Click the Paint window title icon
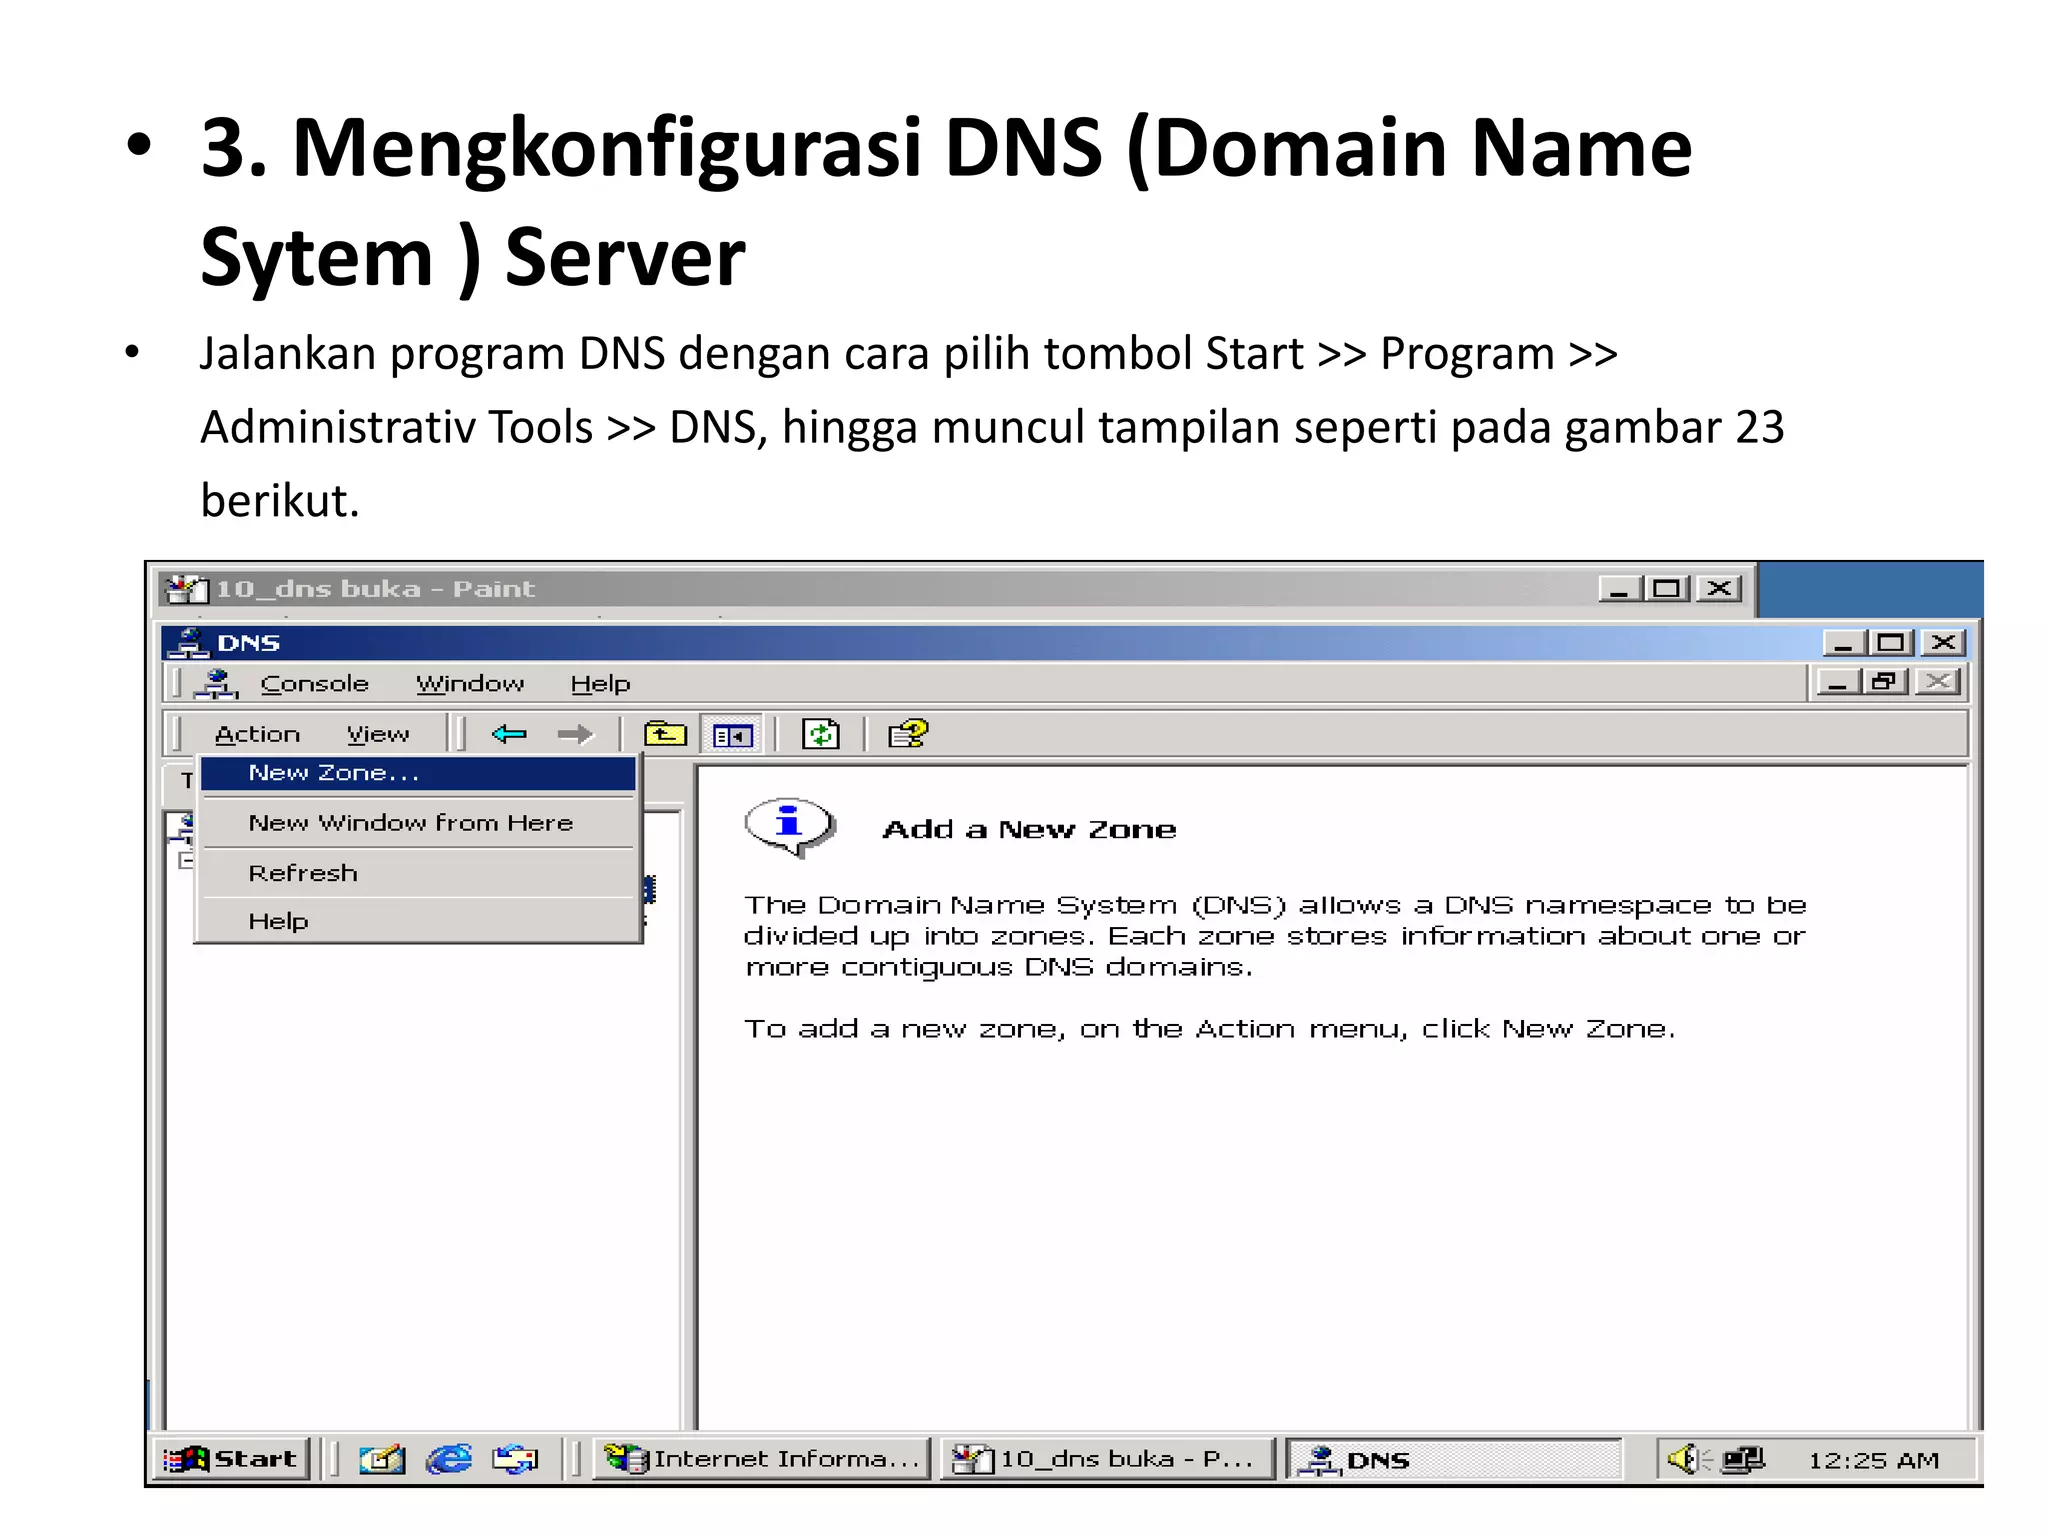2048x1536 pixels. tap(186, 589)
